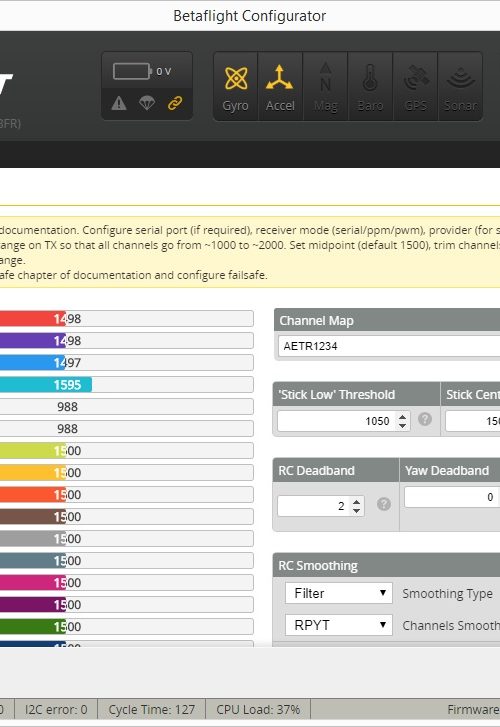500x727 pixels.
Task: Click the Betaflight Configurator window title
Action: (250, 16)
